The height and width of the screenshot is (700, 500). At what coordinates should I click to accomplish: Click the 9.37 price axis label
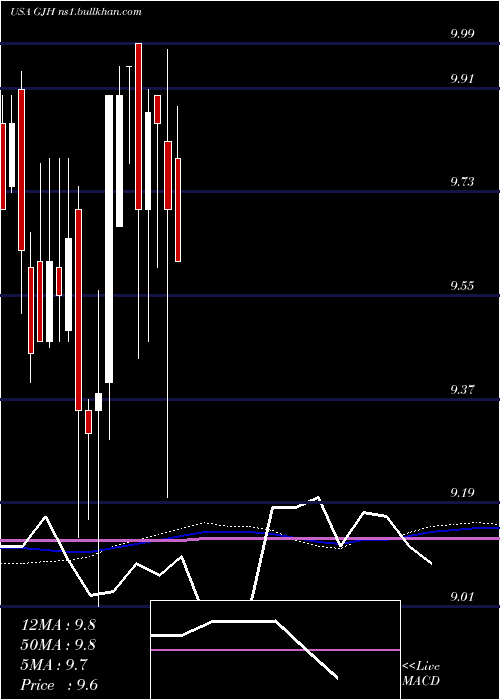click(x=463, y=389)
